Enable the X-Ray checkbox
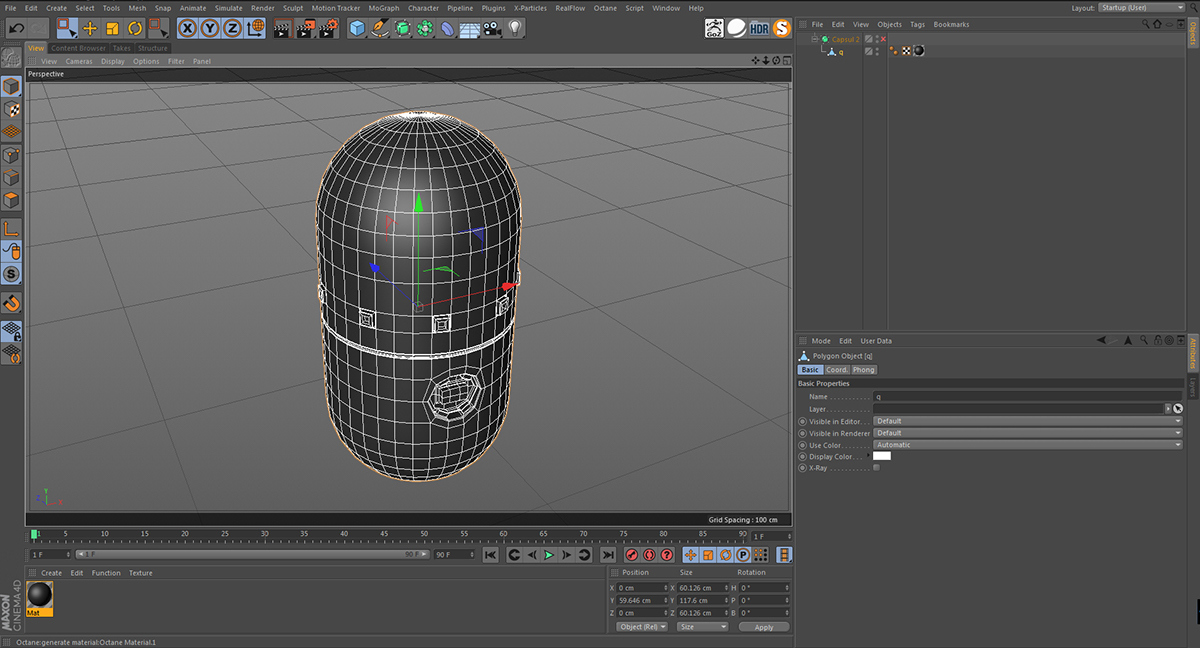 coord(877,468)
